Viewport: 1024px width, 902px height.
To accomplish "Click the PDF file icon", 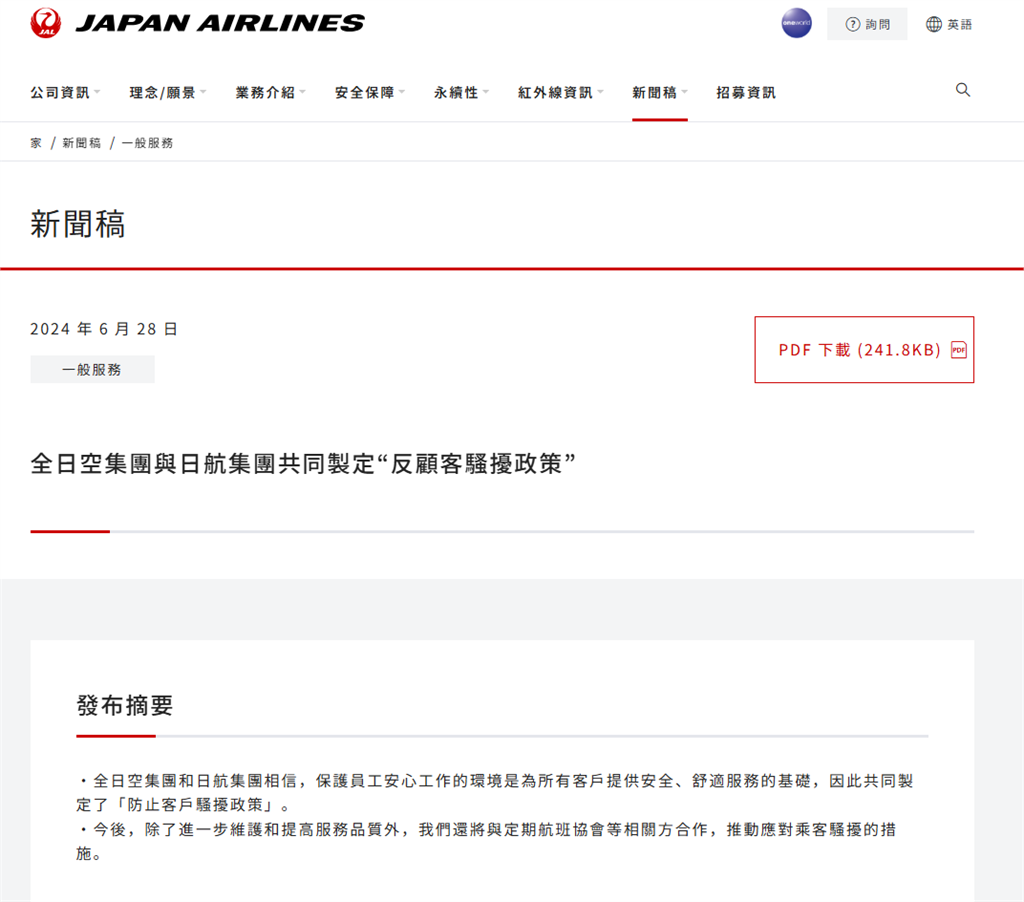I will click(x=959, y=350).
